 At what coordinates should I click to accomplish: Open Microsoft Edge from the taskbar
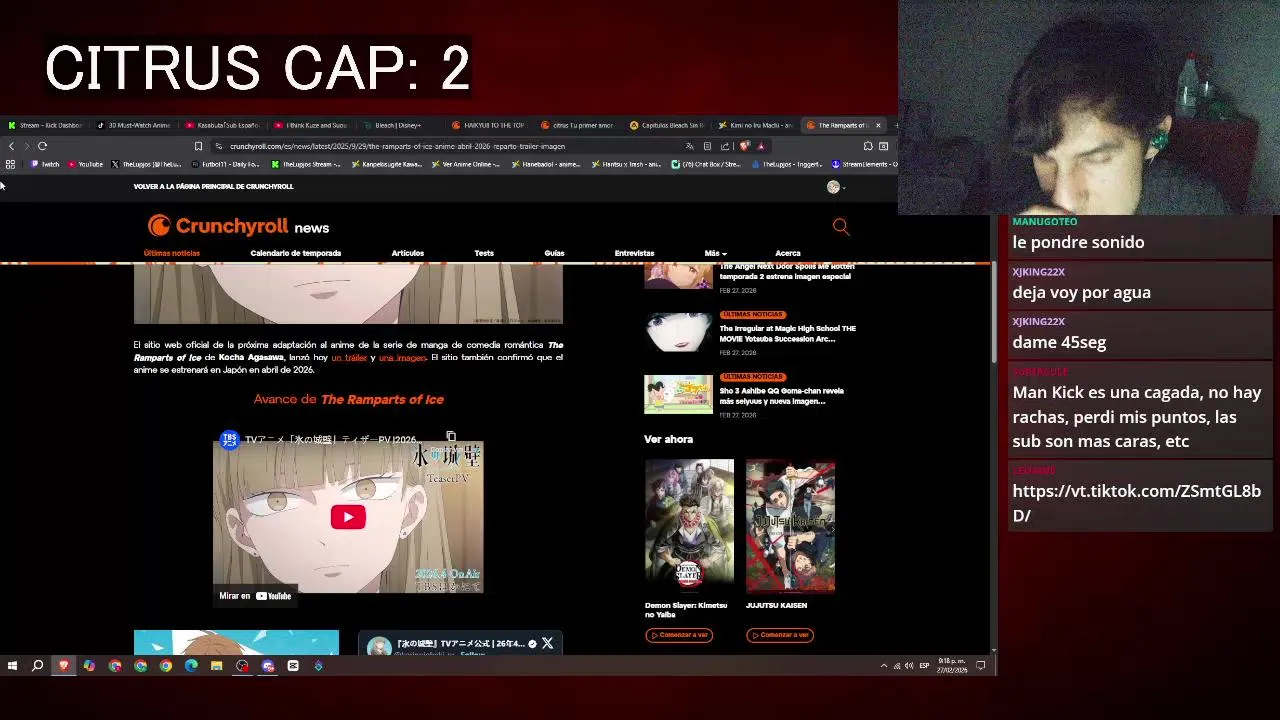coord(191,666)
